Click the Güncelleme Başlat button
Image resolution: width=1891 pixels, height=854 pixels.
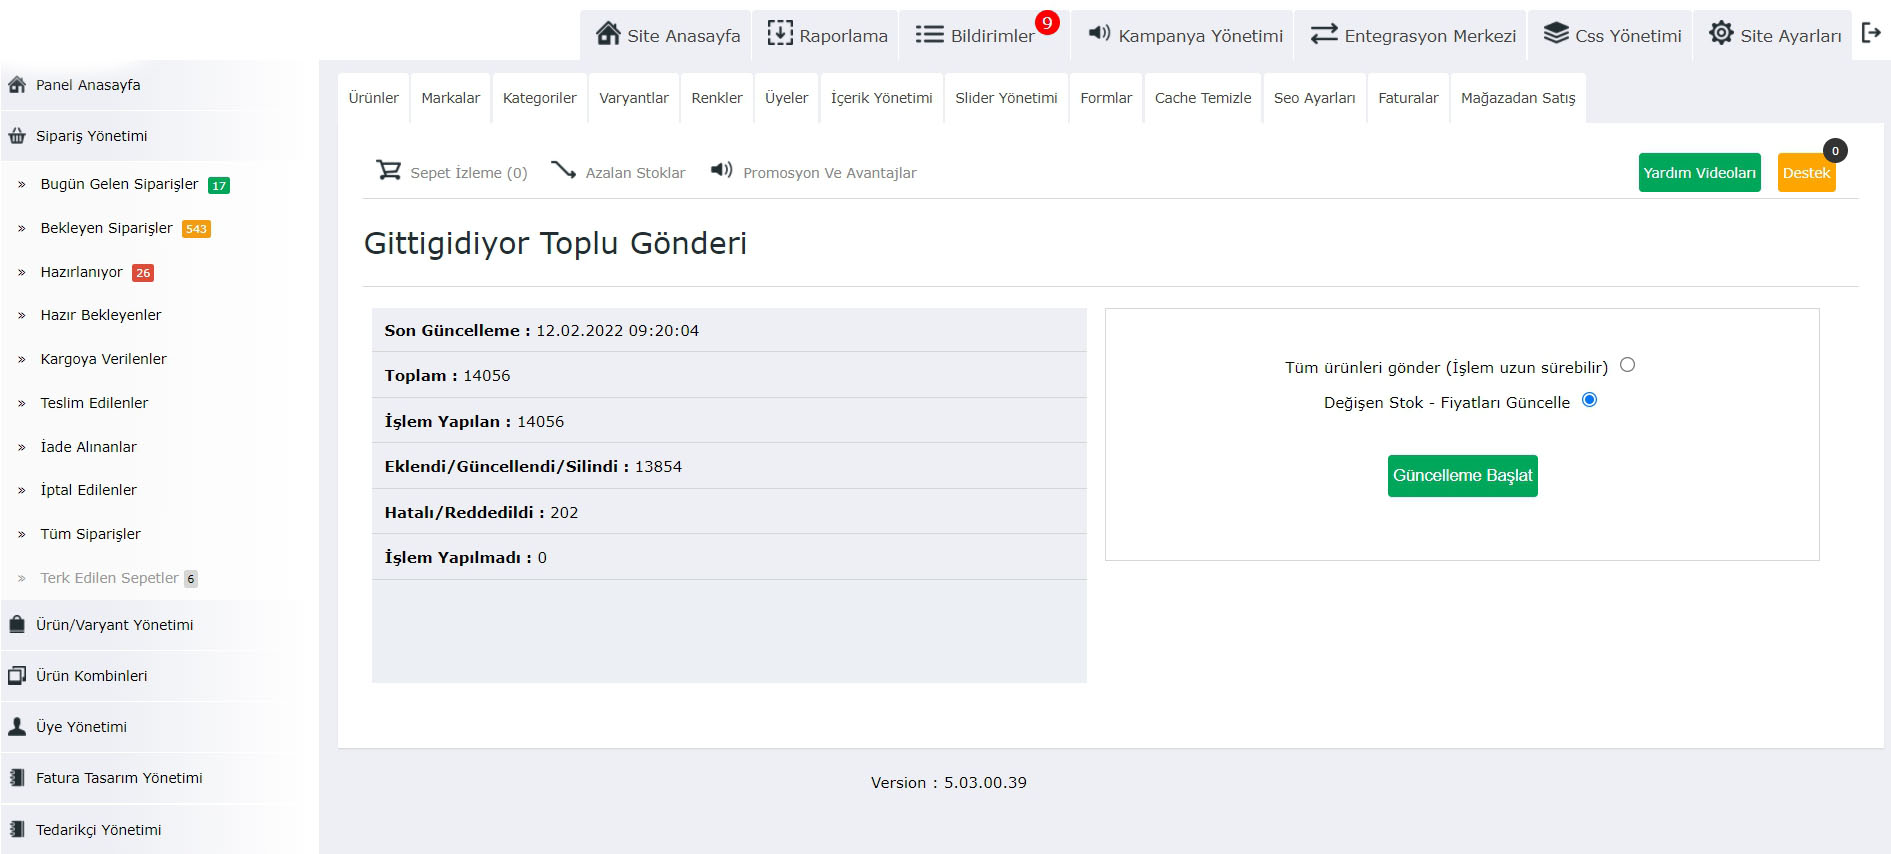coord(1462,476)
